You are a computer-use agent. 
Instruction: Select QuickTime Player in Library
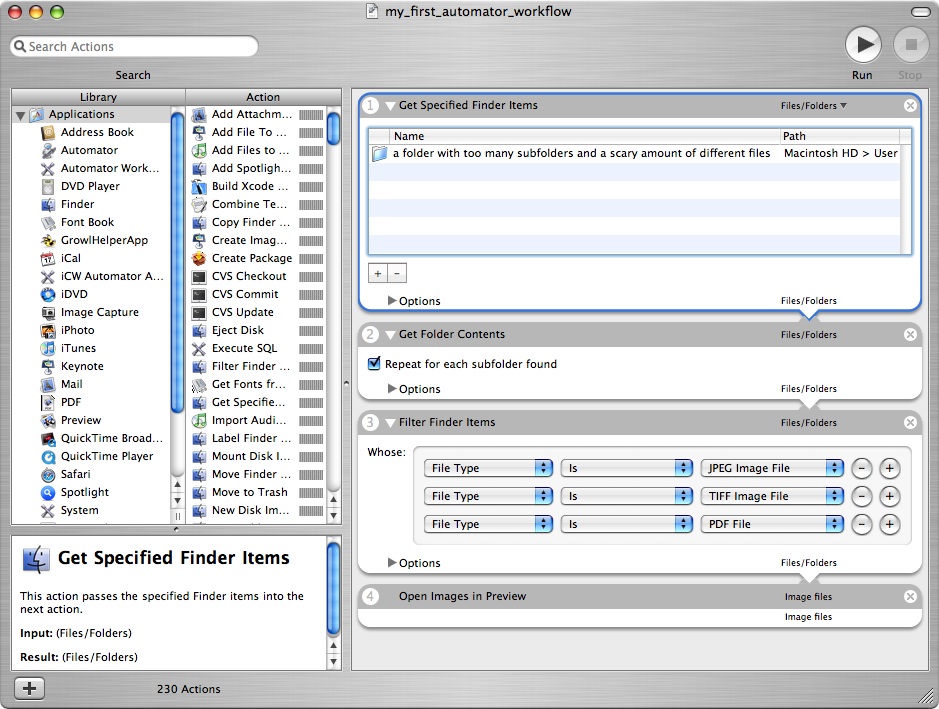click(107, 455)
